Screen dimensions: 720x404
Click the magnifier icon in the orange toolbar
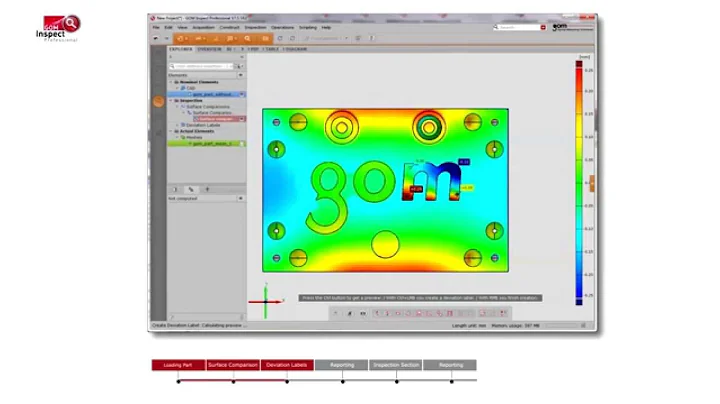click(x=248, y=39)
